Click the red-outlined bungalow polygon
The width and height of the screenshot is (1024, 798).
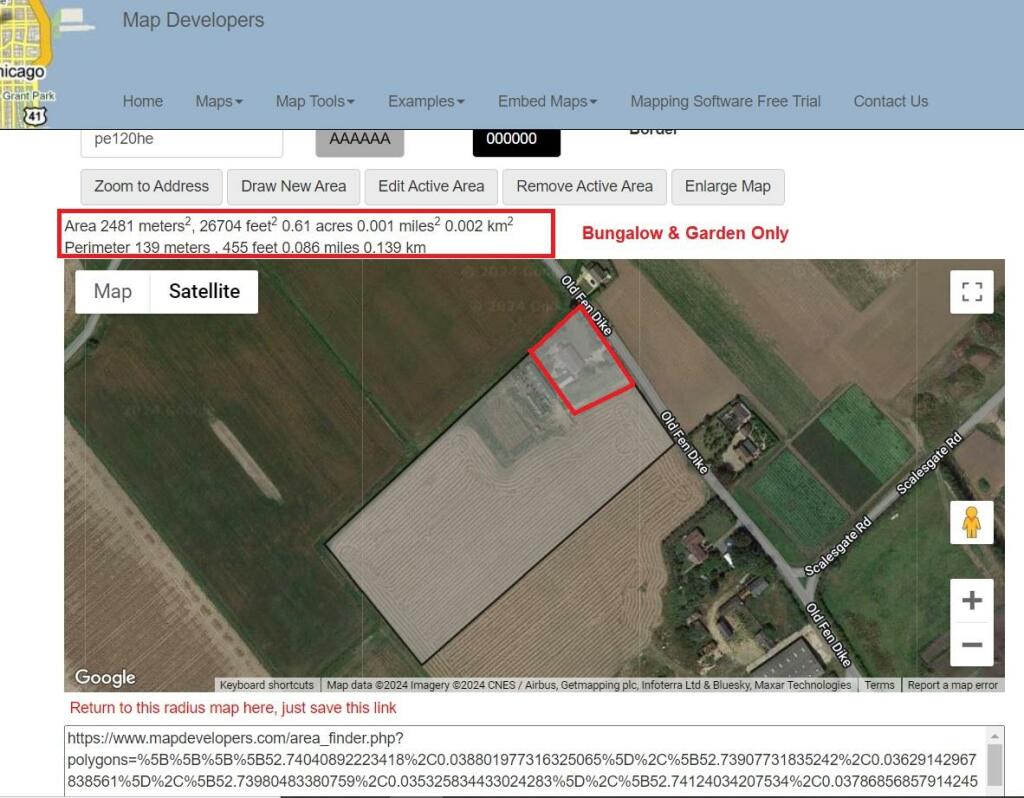point(581,362)
